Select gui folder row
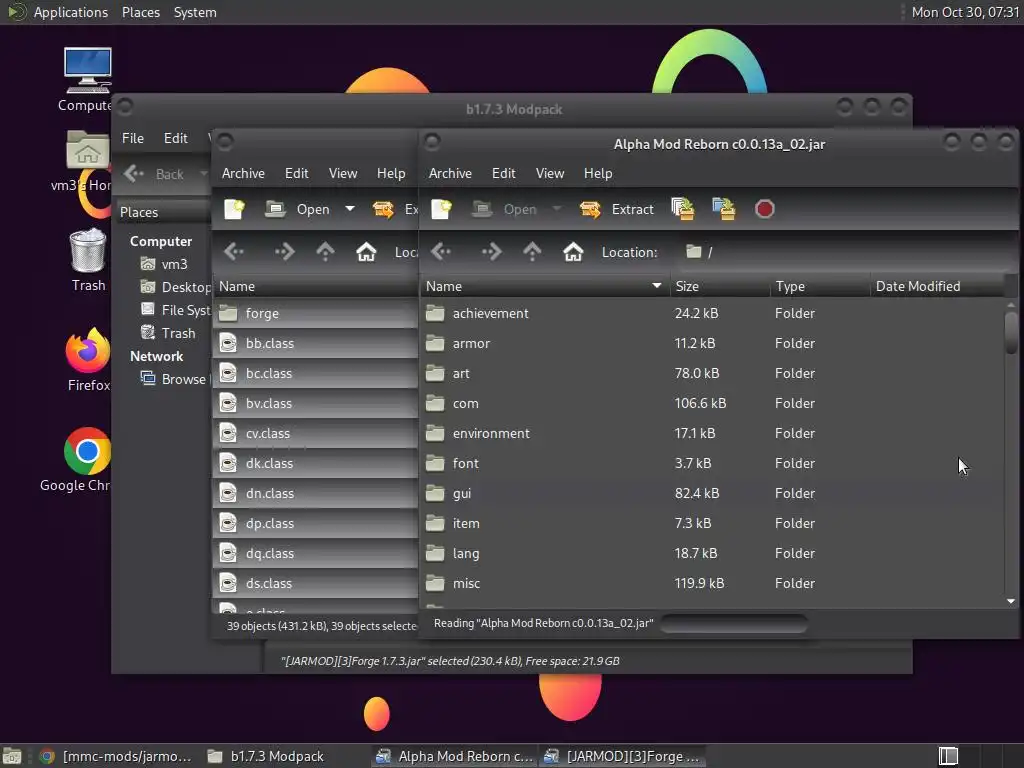Viewport: 1024px width, 768px height. point(712,494)
